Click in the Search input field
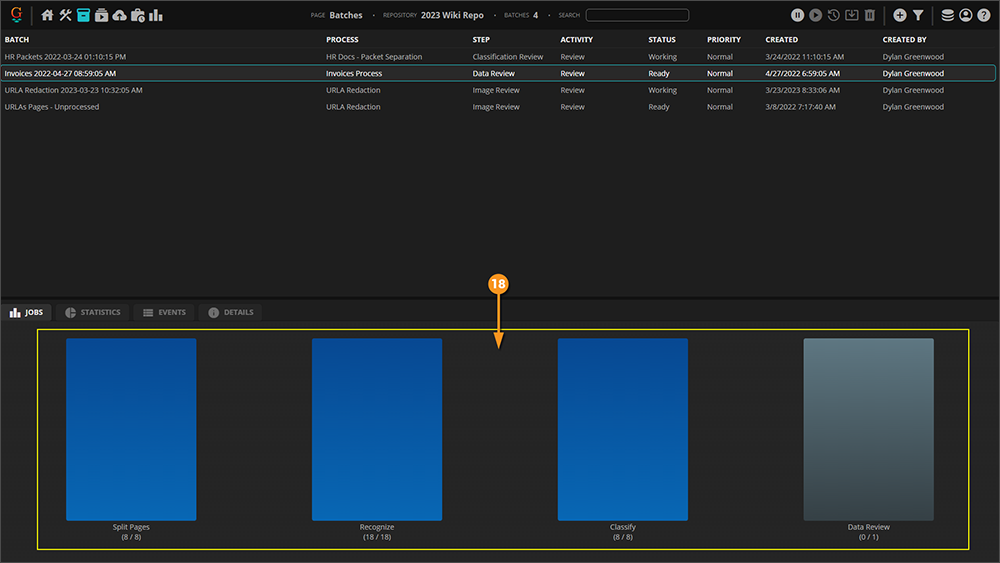The image size is (1000, 563). (x=637, y=15)
